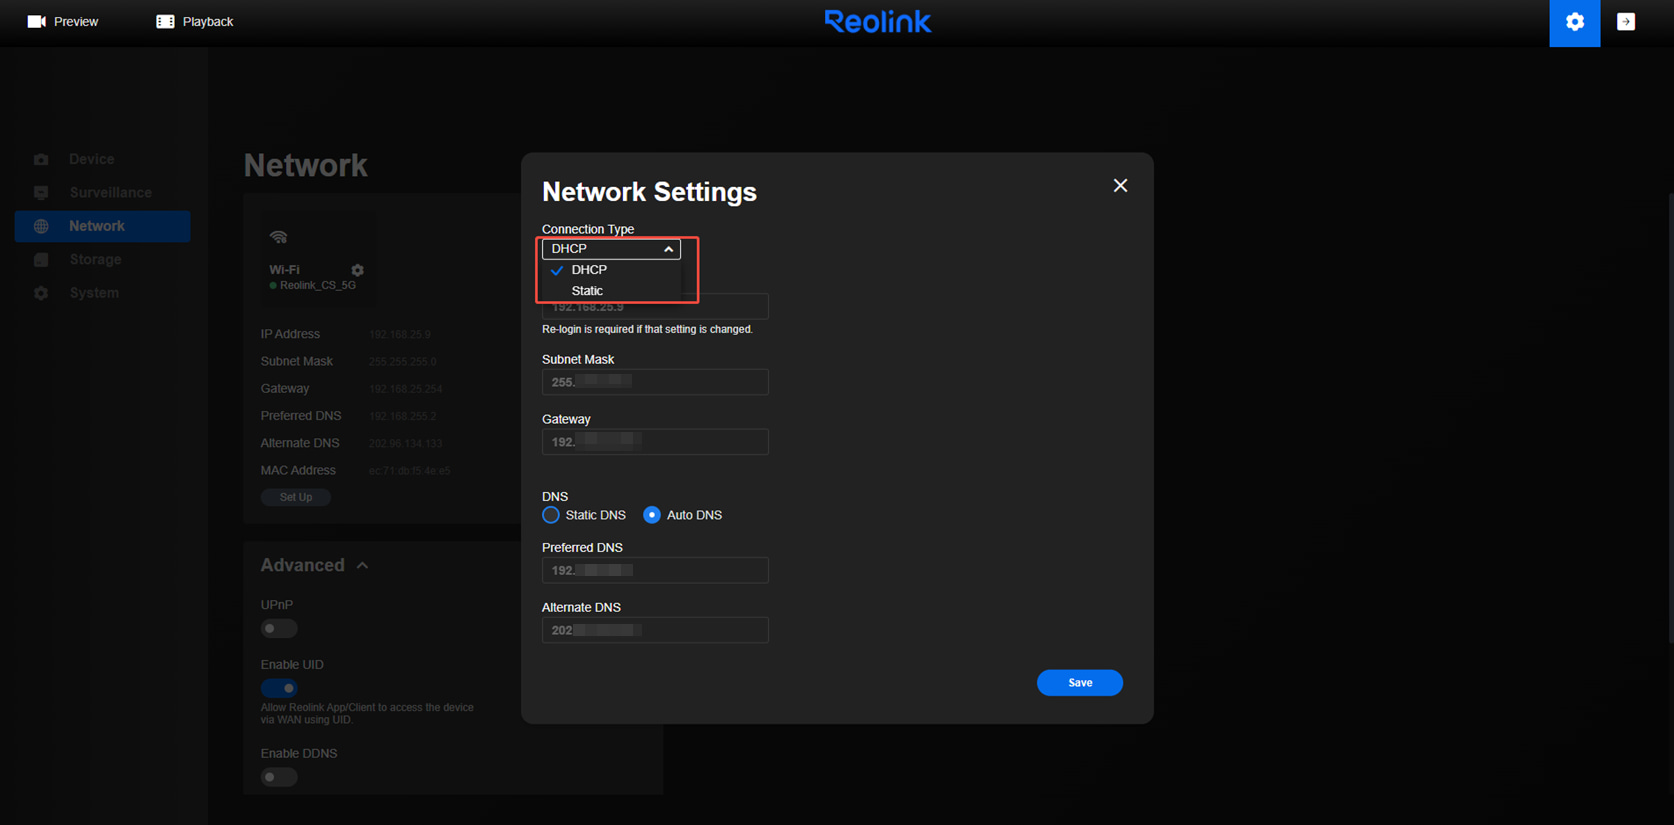Click the Re-login required notice text

pyautogui.click(x=647, y=329)
